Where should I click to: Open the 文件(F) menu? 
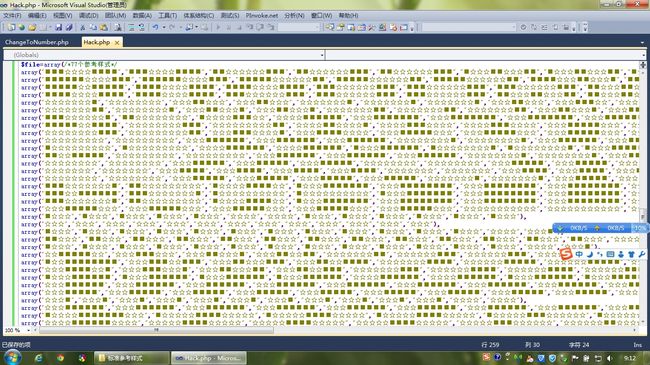12,15
